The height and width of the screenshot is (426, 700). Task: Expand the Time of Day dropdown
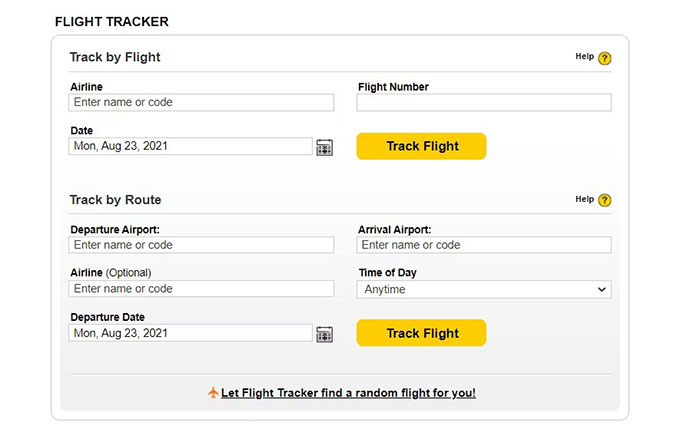click(484, 289)
